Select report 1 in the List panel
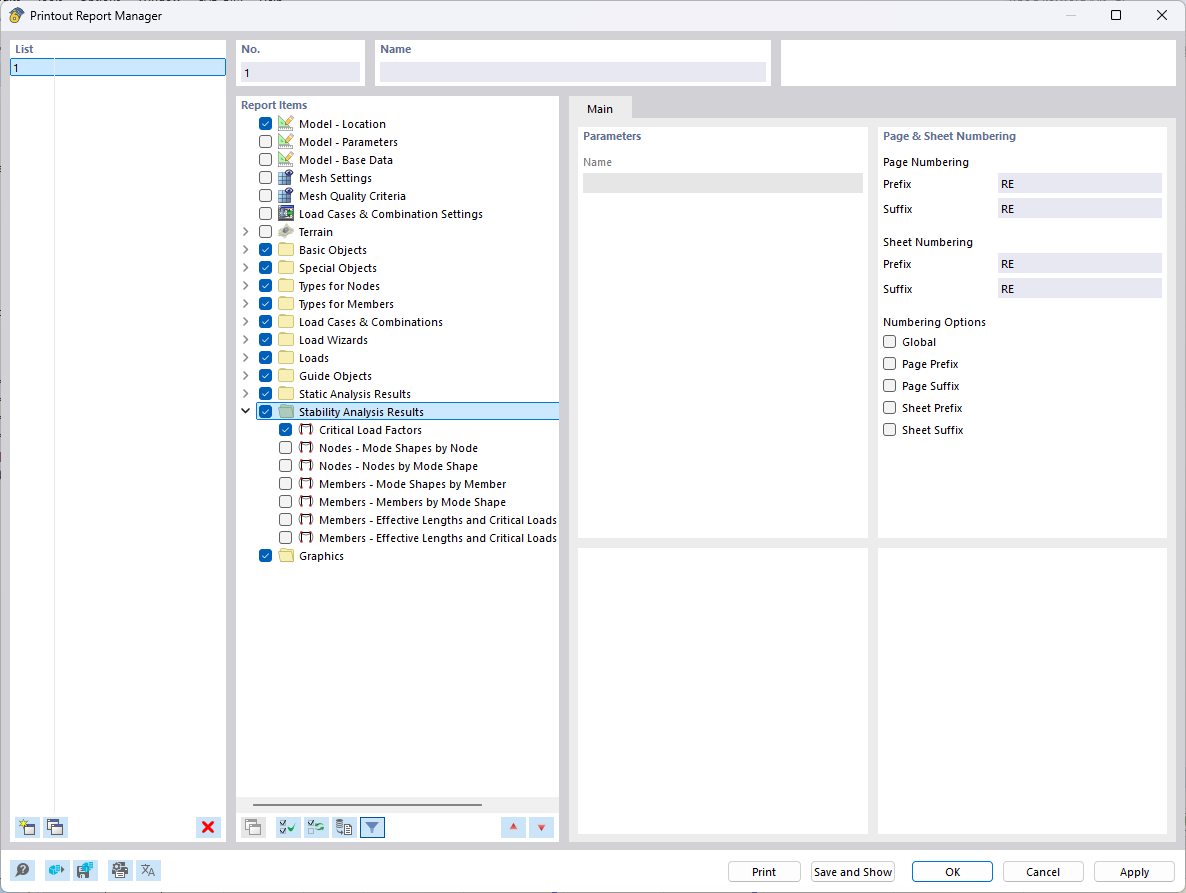 (x=117, y=67)
